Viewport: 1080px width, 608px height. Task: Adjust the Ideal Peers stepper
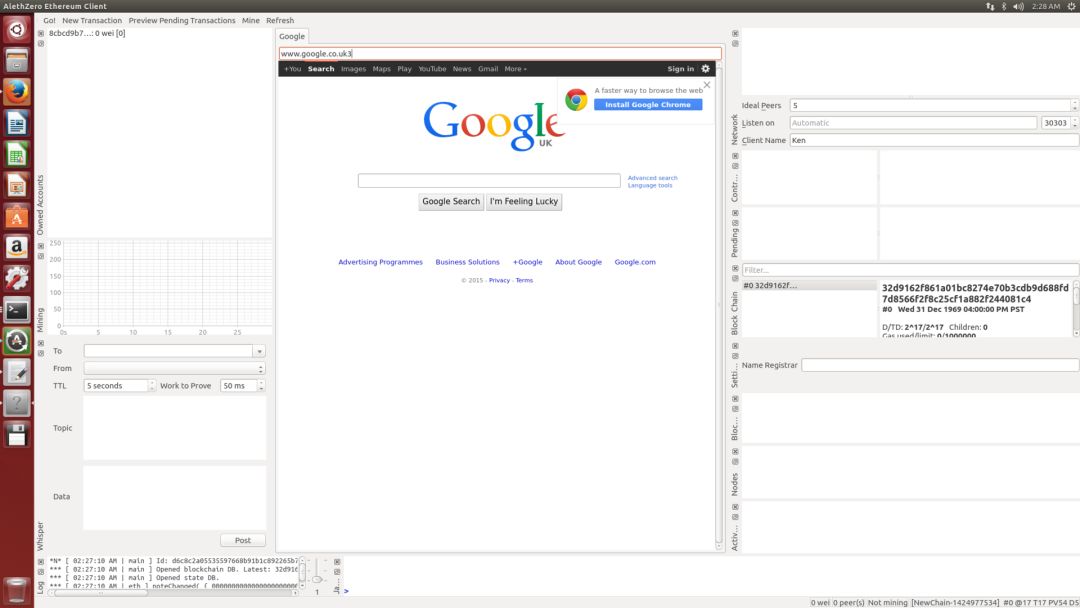[x=1074, y=105]
